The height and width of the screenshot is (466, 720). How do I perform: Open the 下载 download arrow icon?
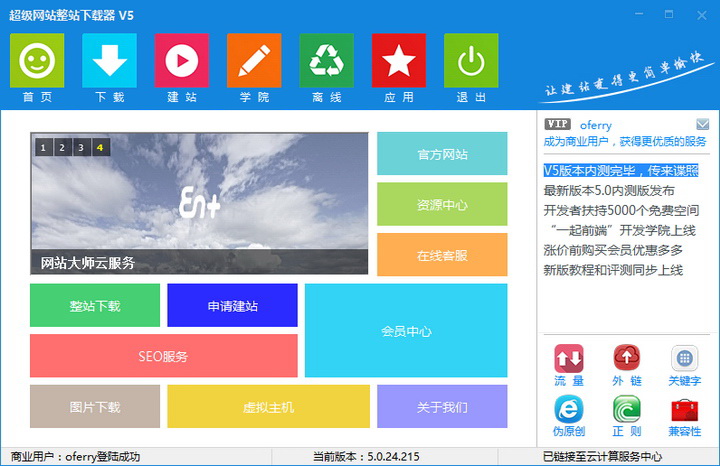109,61
